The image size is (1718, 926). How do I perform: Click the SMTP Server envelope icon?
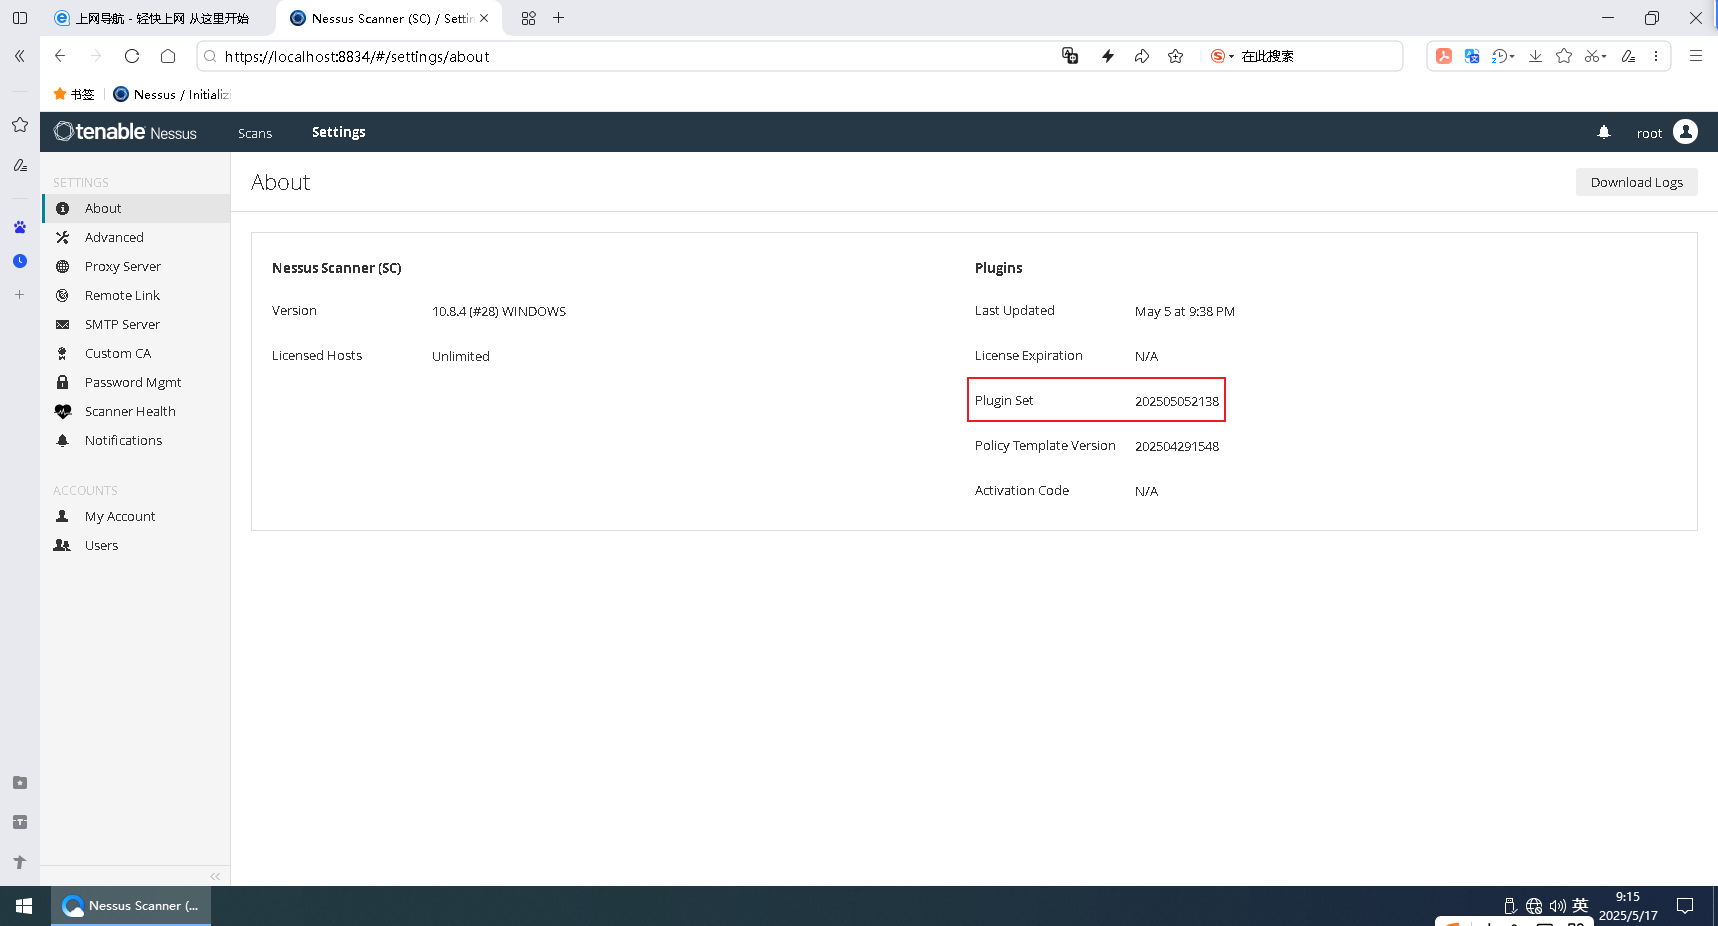(63, 325)
